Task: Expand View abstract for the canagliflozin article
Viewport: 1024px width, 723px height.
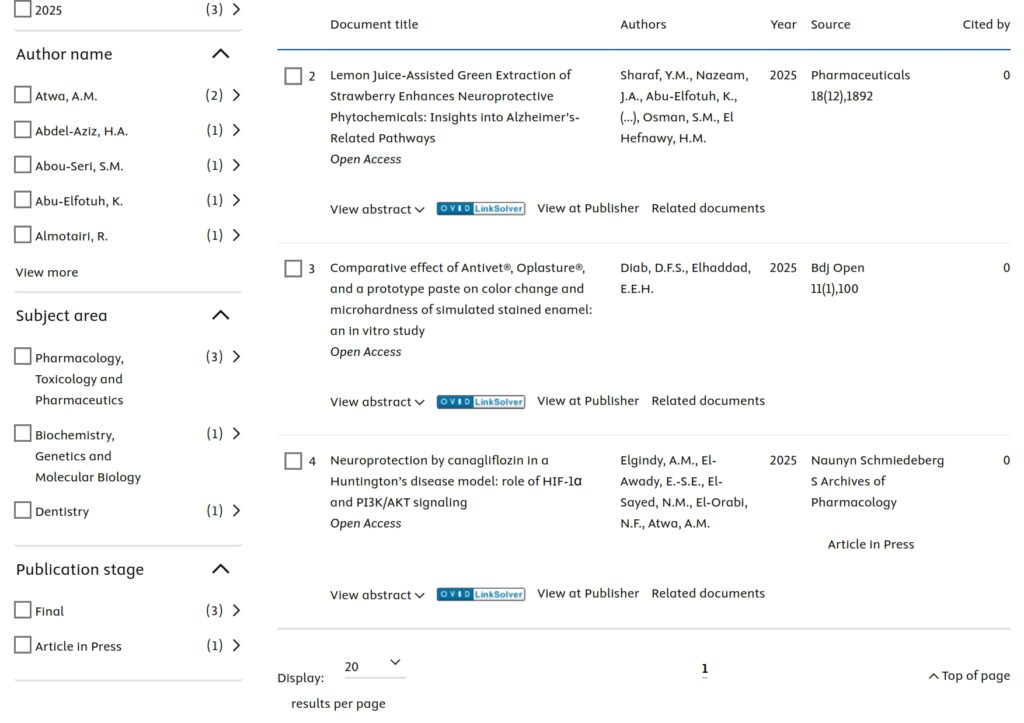Action: [x=377, y=595]
